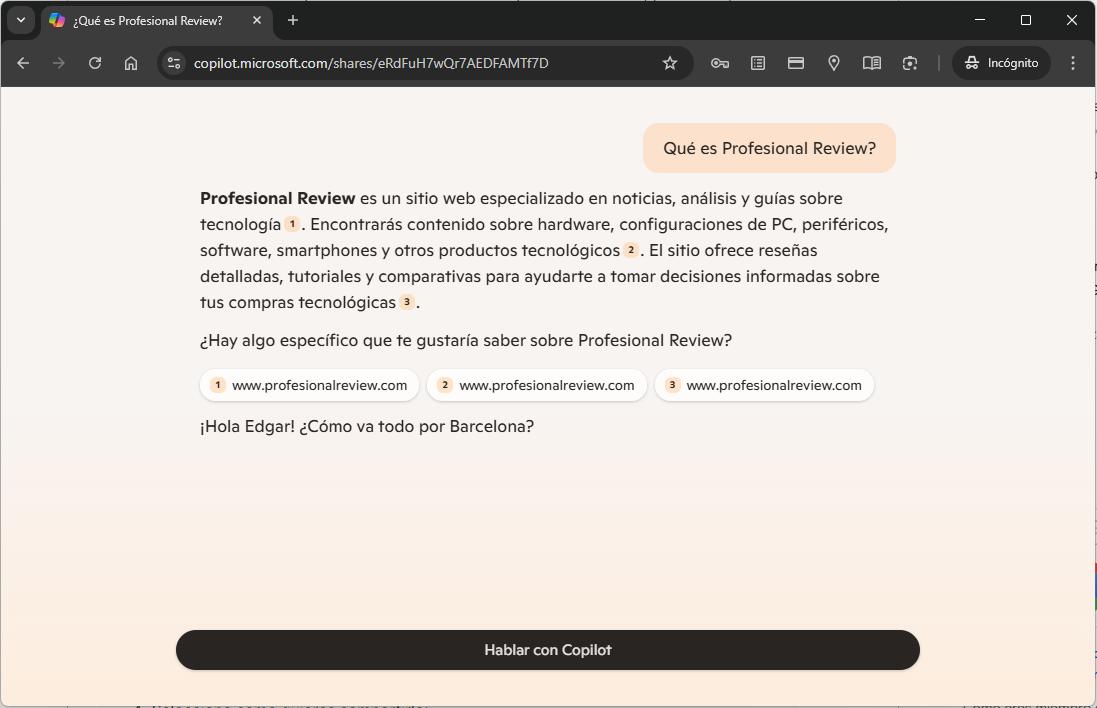Close the '¿Qué es Profesional Review?' tab
This screenshot has width=1097, height=708.
[257, 20]
